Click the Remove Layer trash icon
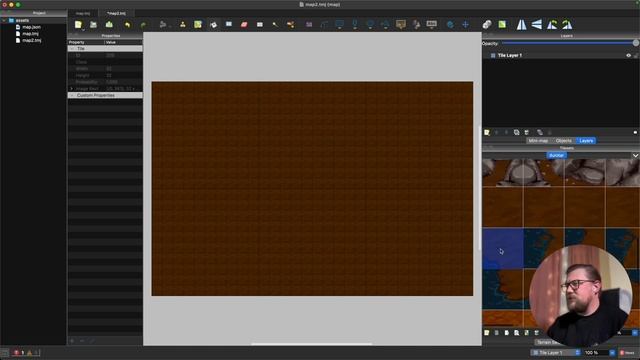Screen dimensions: 640x360 [x=527, y=132]
